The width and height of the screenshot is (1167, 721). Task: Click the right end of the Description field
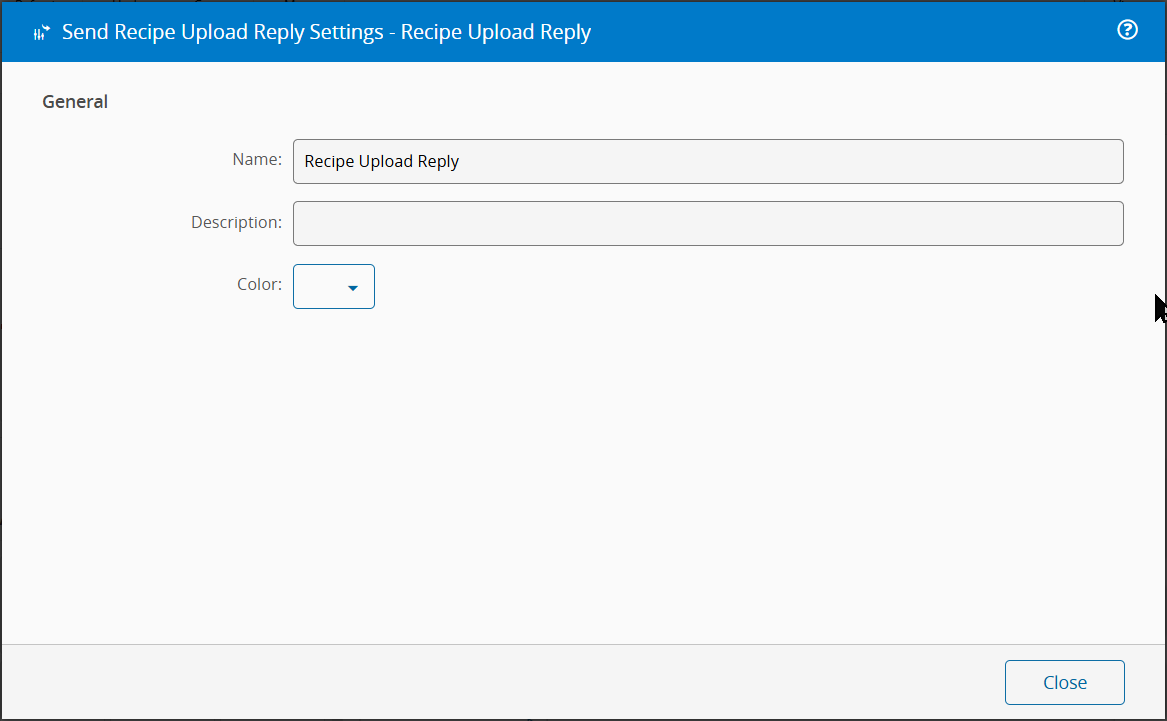1100,223
